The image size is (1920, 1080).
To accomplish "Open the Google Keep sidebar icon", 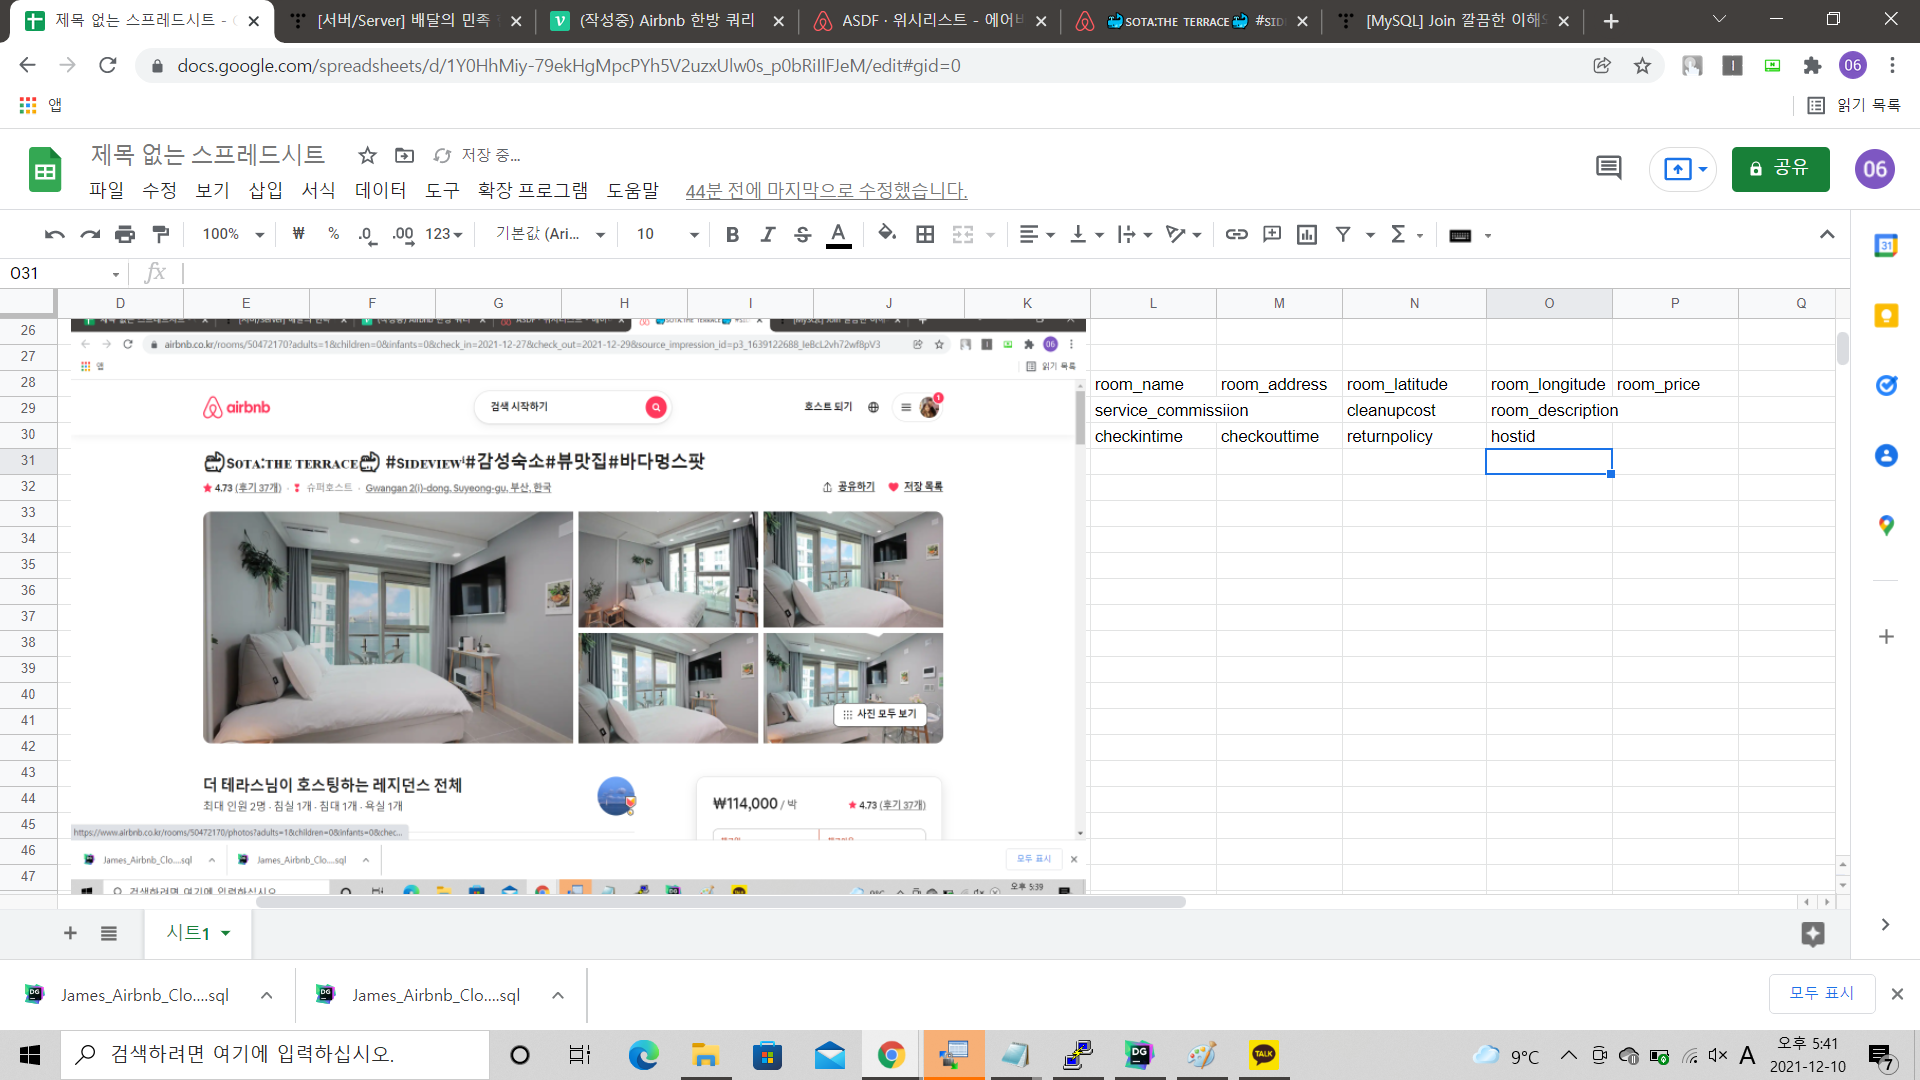I will coord(1885,316).
